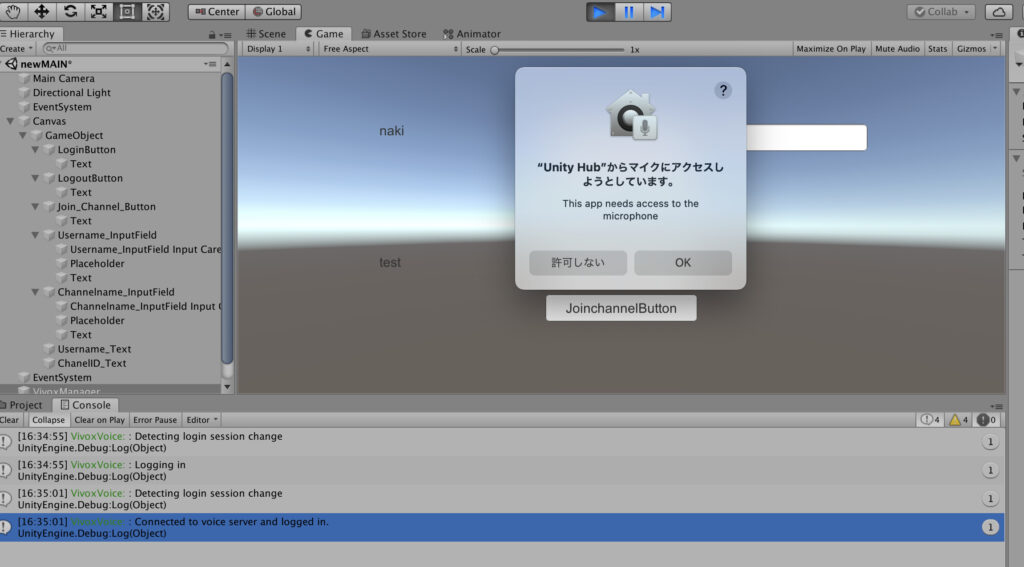Toggle Clear on Play in Console

[x=99, y=420]
